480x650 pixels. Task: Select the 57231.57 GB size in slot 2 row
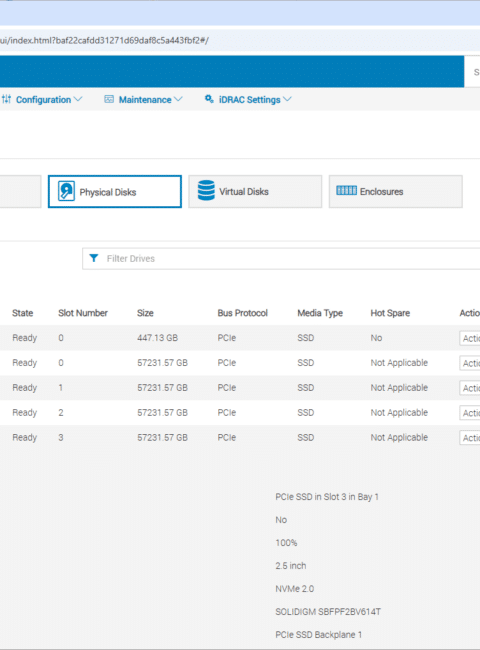pyautogui.click(x=162, y=412)
